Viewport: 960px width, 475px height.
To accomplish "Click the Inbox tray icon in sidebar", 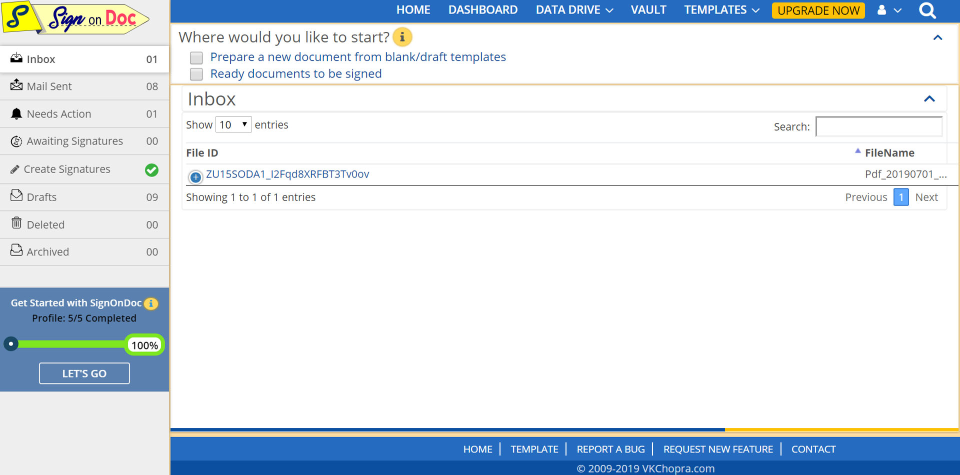I will tap(17, 59).
